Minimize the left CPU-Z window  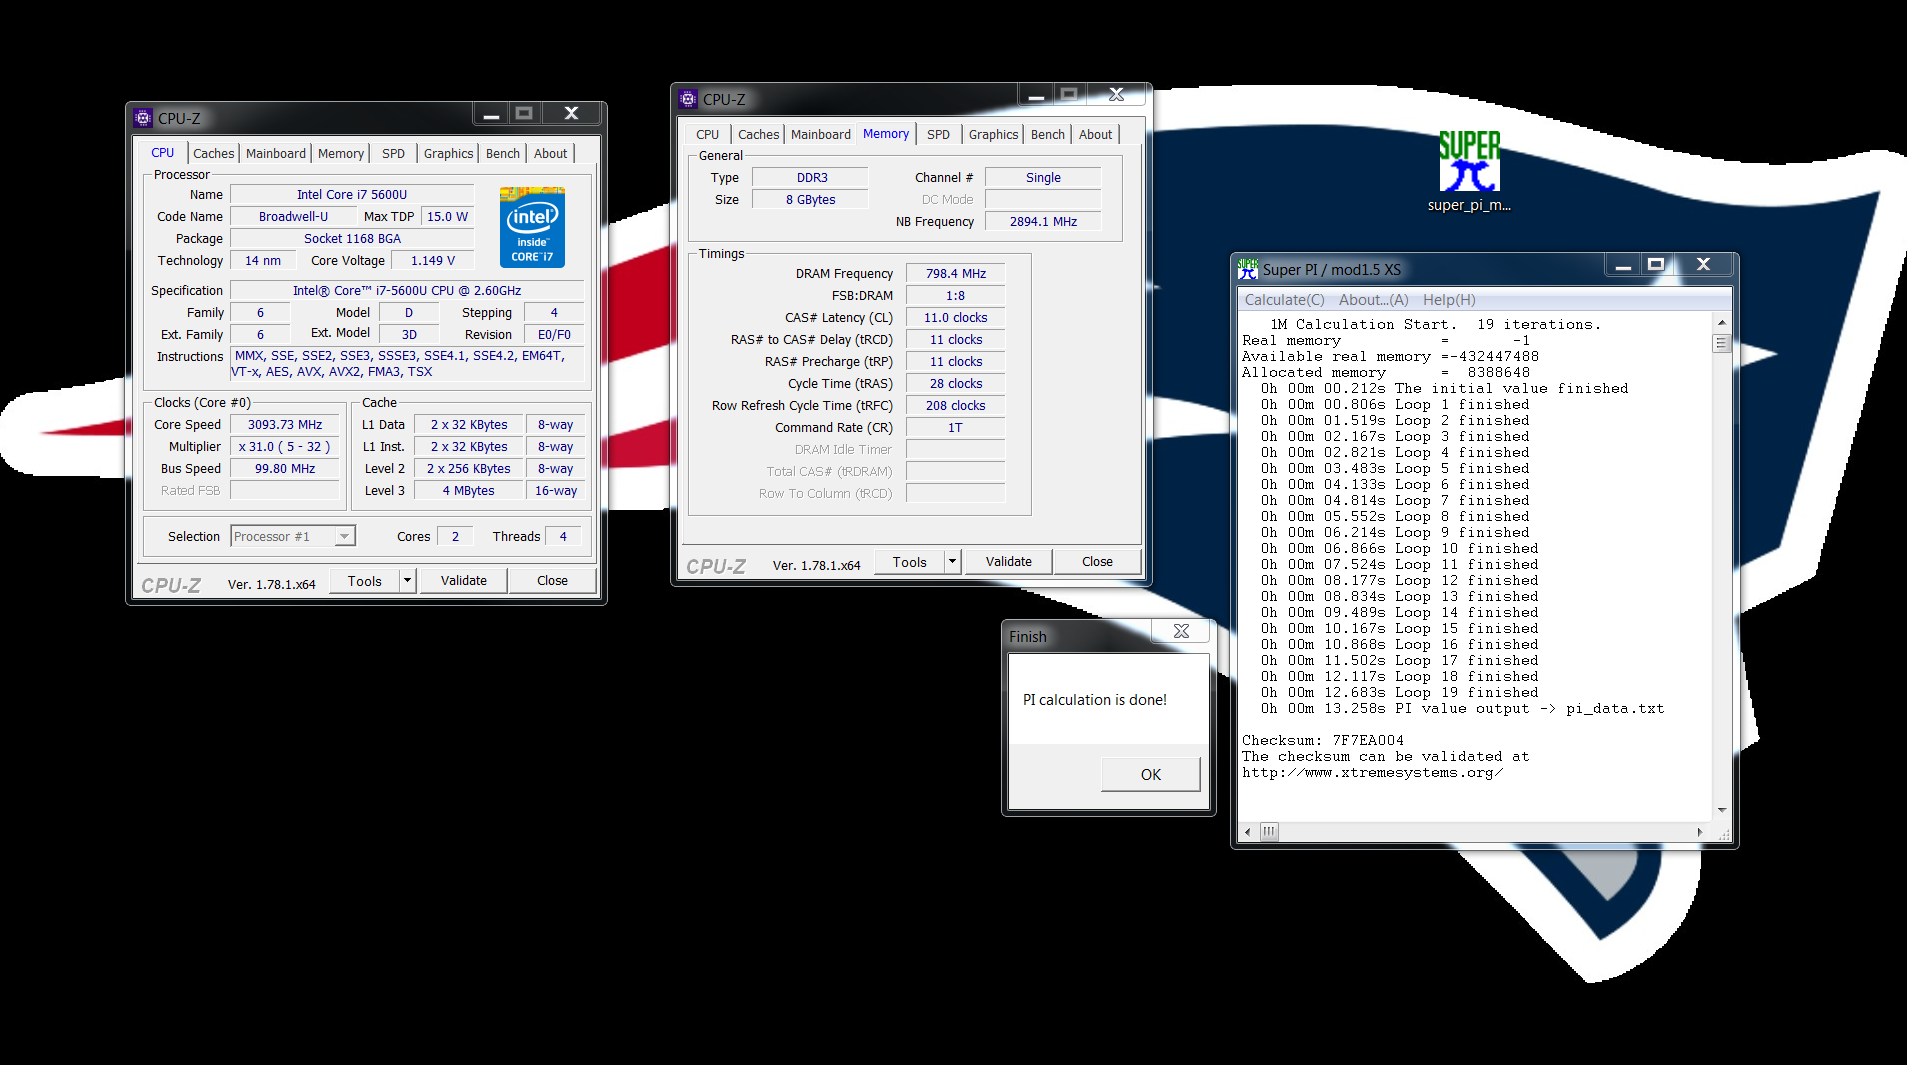tap(491, 115)
